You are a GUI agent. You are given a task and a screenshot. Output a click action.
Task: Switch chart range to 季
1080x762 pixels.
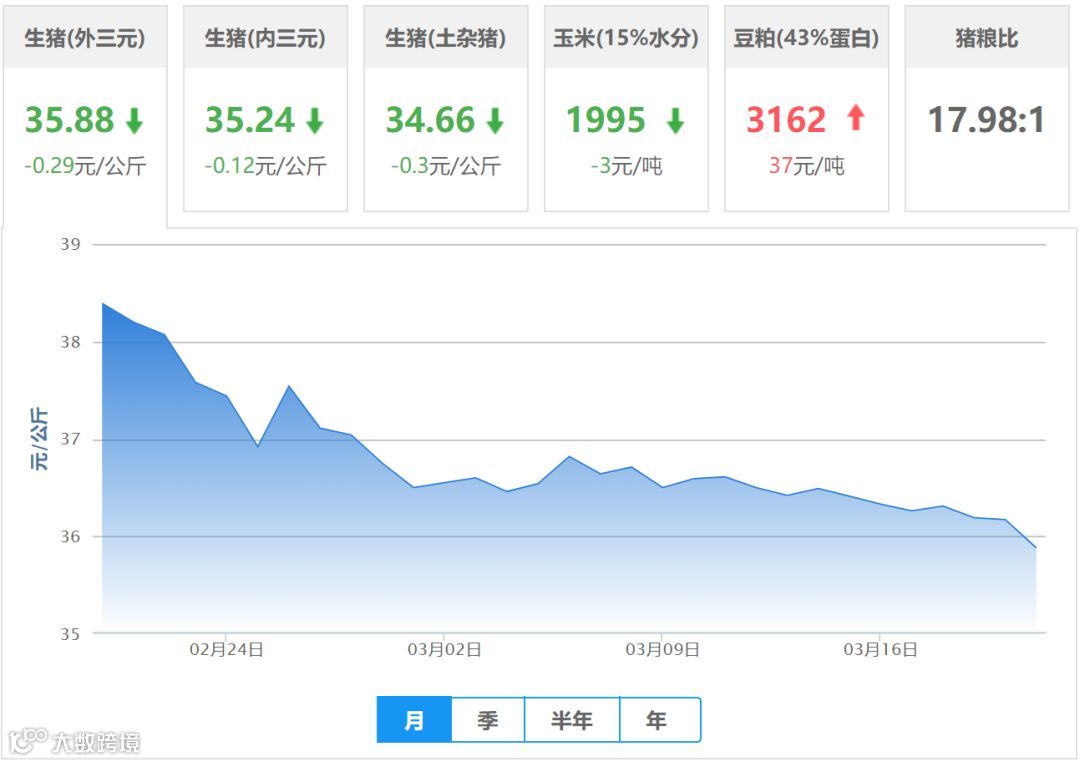click(488, 720)
